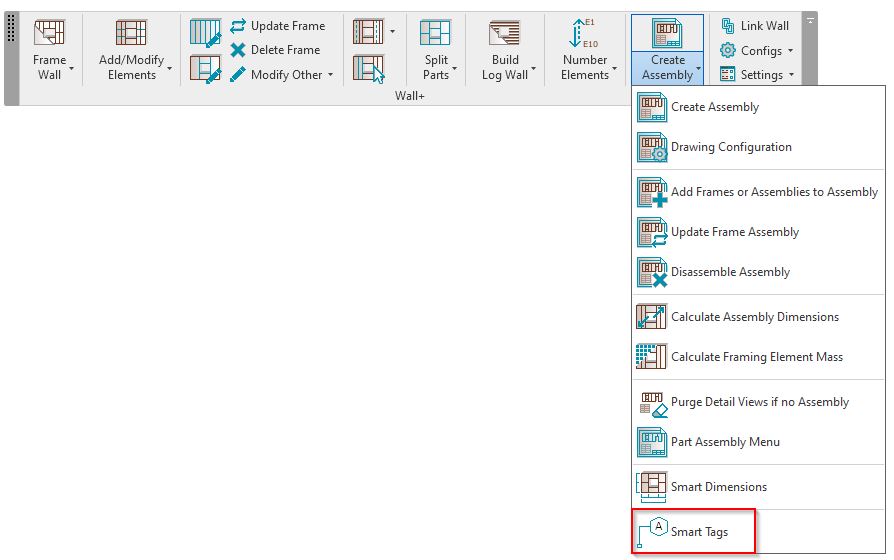The image size is (894, 560).
Task: Expand the Settings dropdown arrow
Action: (791, 75)
